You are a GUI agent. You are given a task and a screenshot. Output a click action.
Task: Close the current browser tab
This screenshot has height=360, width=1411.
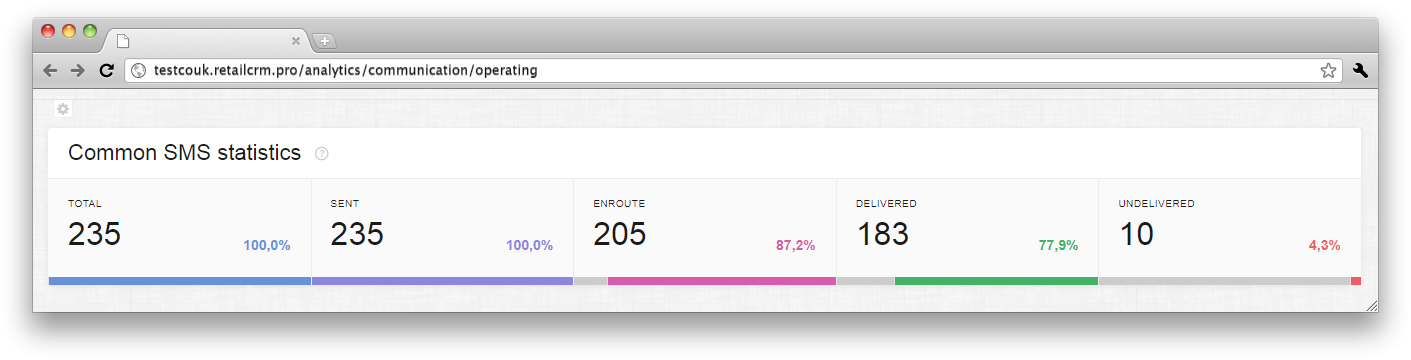click(x=296, y=41)
